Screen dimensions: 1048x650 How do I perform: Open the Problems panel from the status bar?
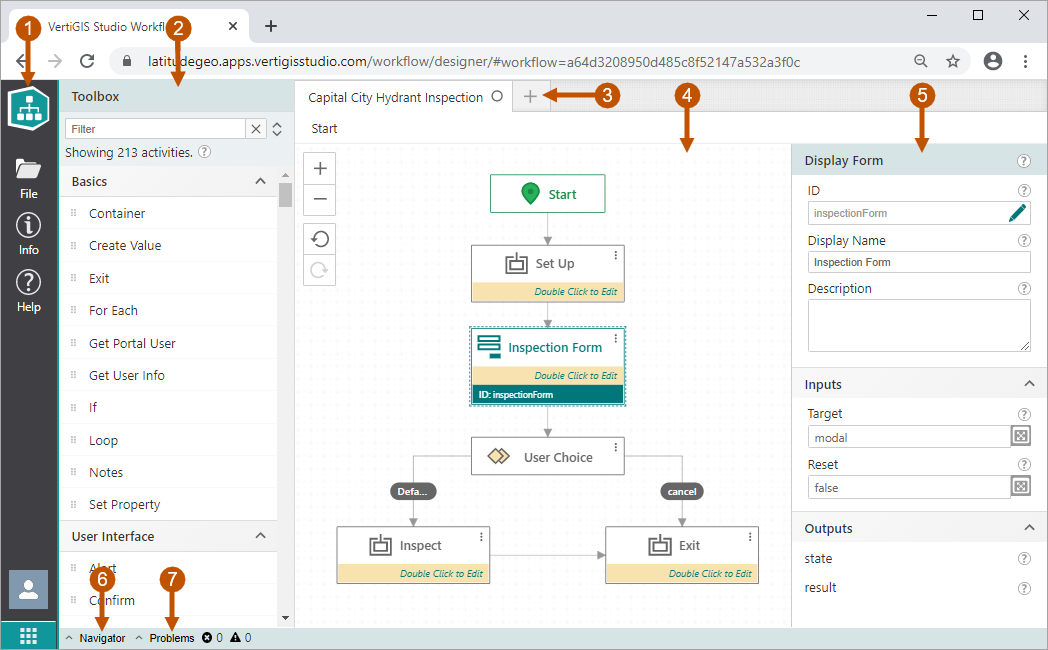pyautogui.click(x=172, y=637)
